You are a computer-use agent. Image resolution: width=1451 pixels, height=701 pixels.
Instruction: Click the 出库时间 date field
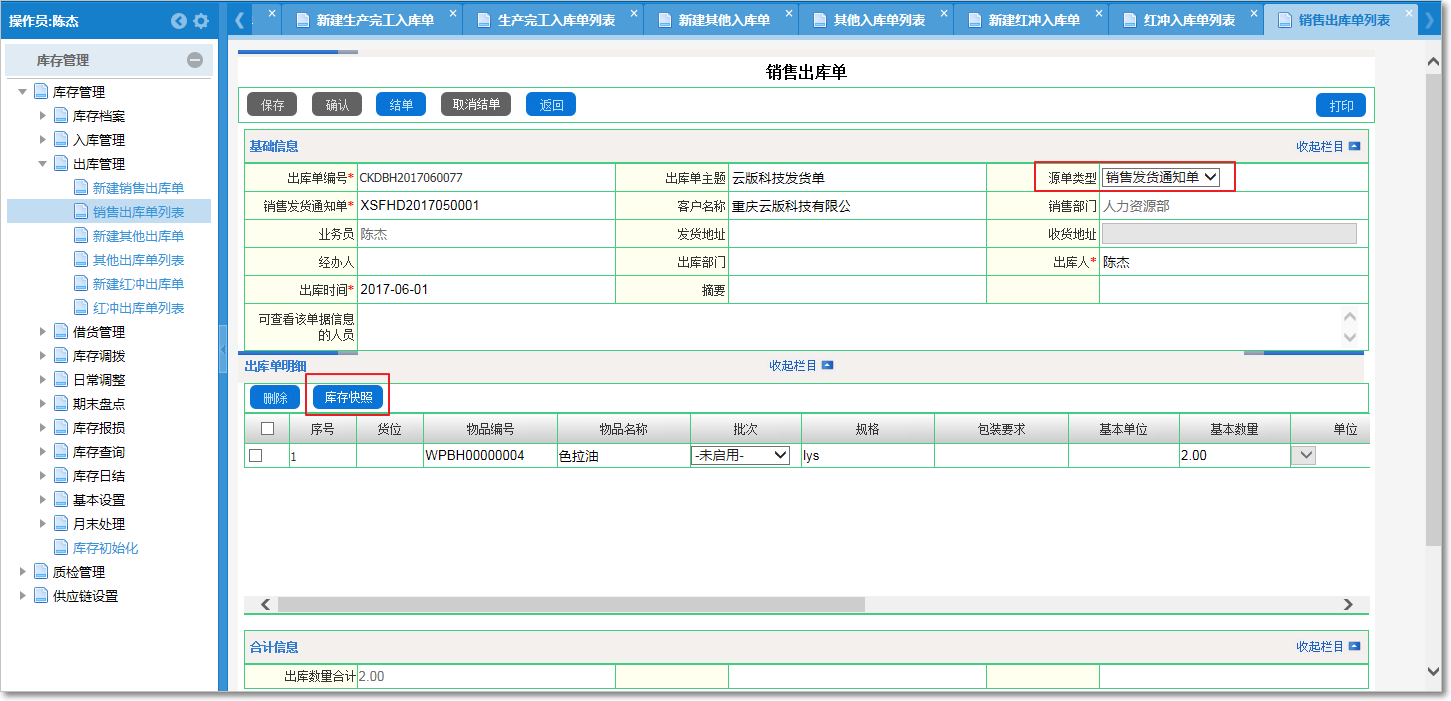tap(486, 289)
